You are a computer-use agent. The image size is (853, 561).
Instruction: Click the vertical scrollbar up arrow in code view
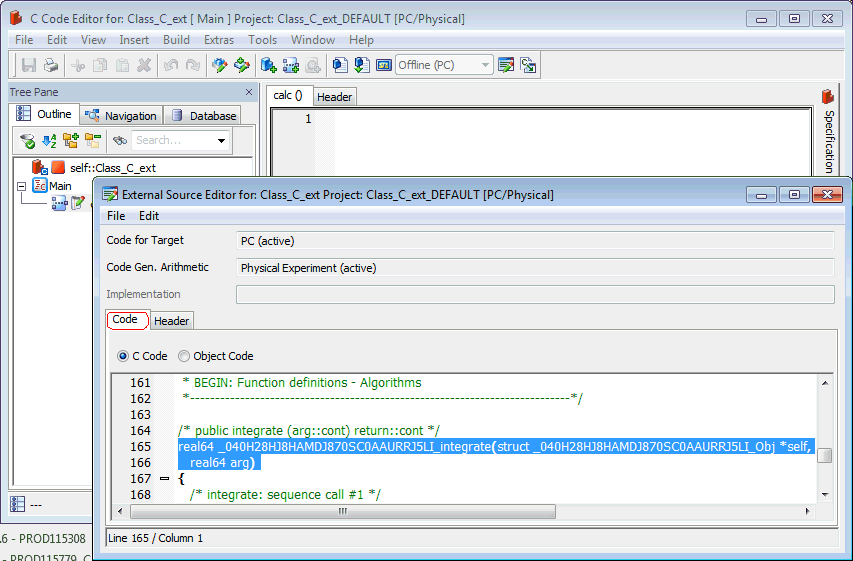pyautogui.click(x=825, y=383)
